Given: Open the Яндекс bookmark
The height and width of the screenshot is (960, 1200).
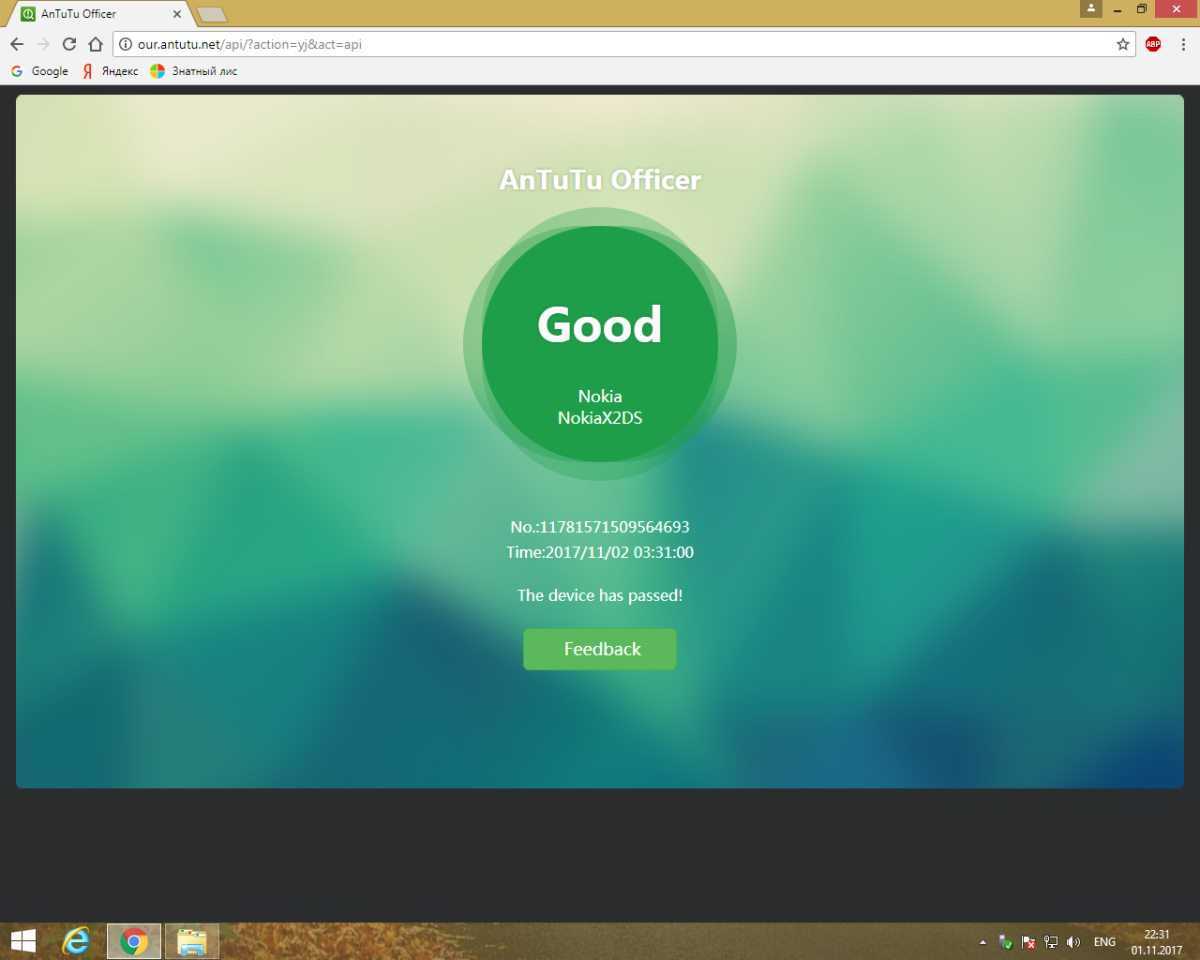Looking at the screenshot, I should [x=110, y=71].
